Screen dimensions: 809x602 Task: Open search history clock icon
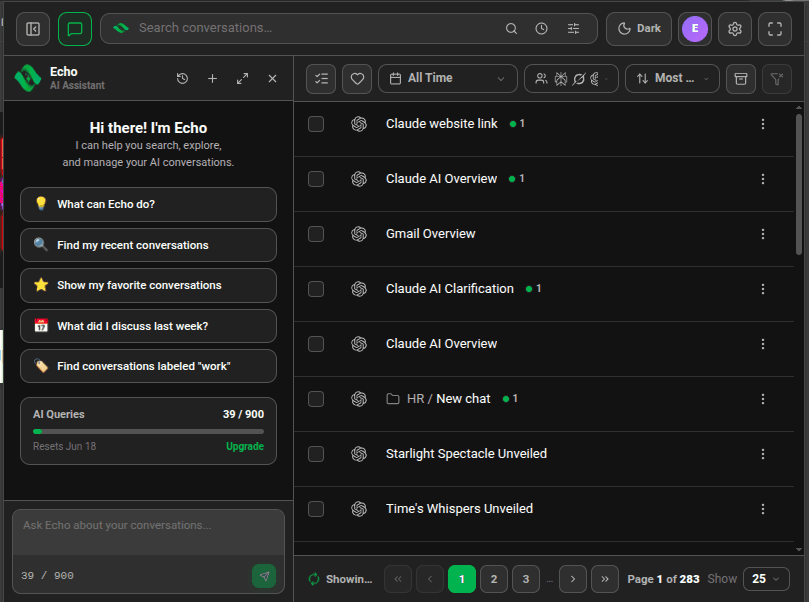pyautogui.click(x=541, y=29)
